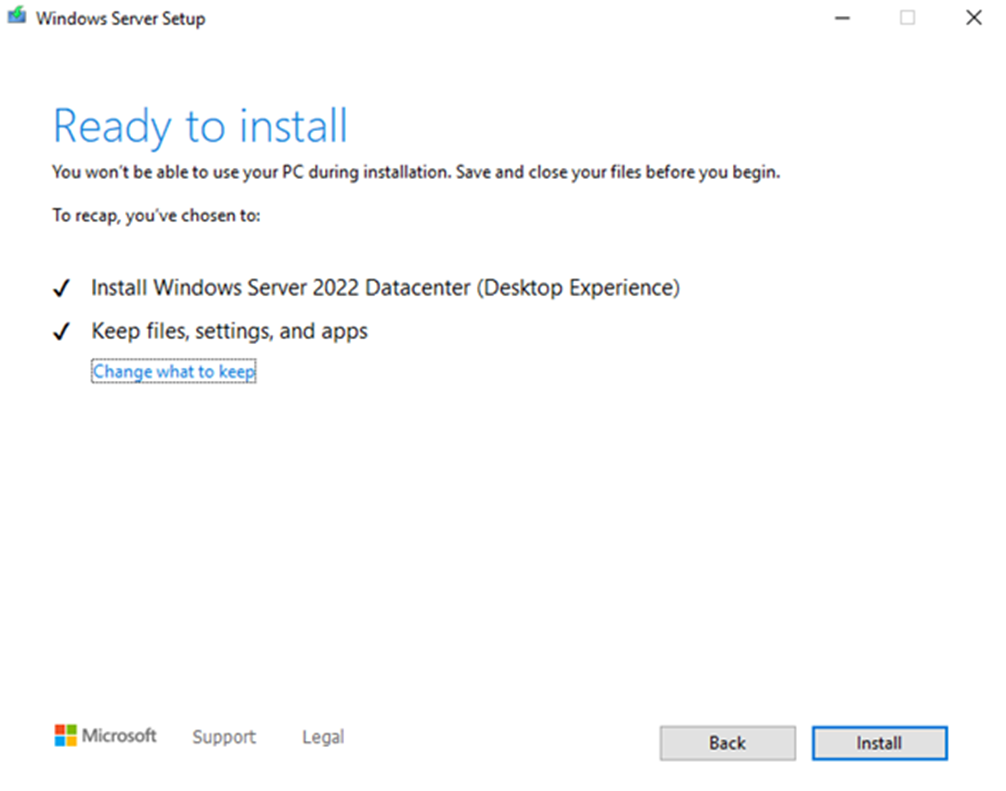This screenshot has height=791, width=1006.
Task: Click the 'Ready to install' heading
Action: click(x=200, y=127)
